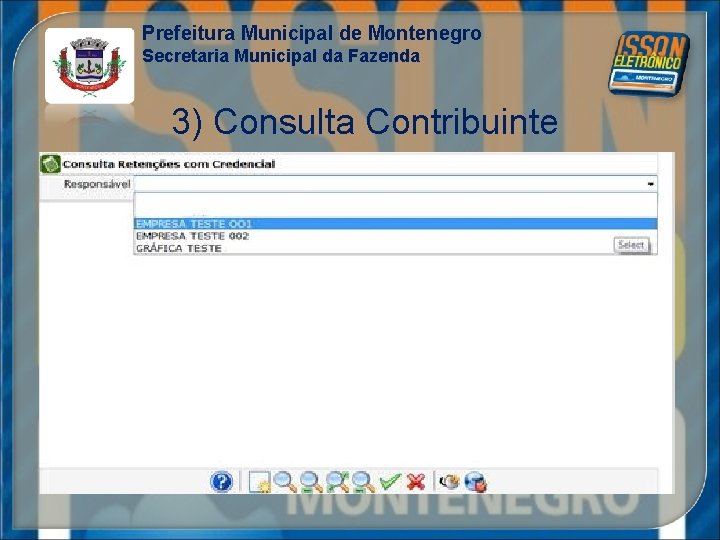The image size is (720, 540).
Task: Click the Responsável dropdown arrow
Action: click(651, 184)
